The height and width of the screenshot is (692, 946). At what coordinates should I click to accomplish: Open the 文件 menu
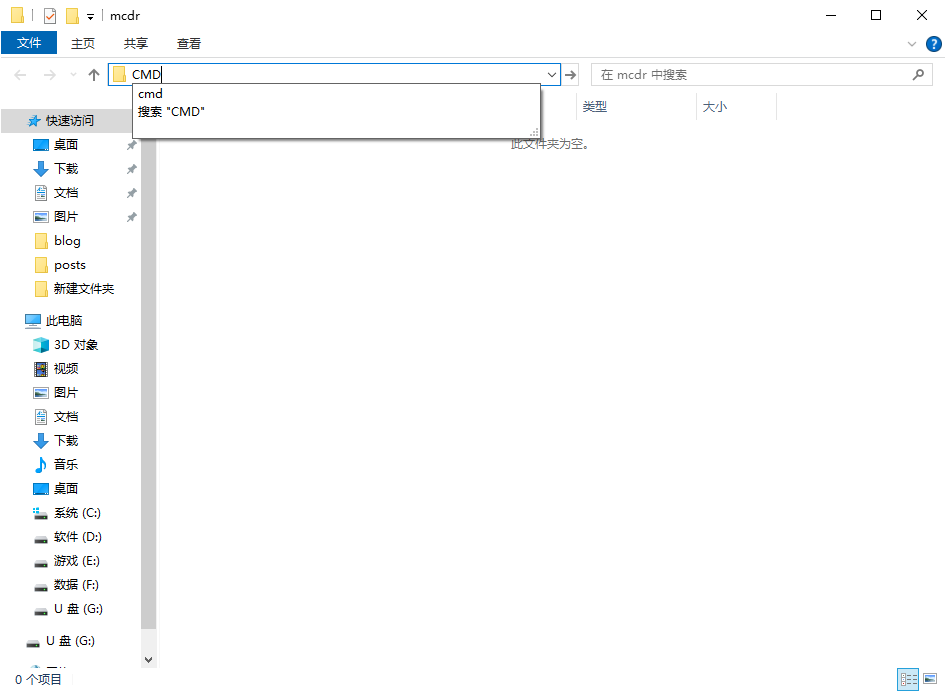click(29, 43)
